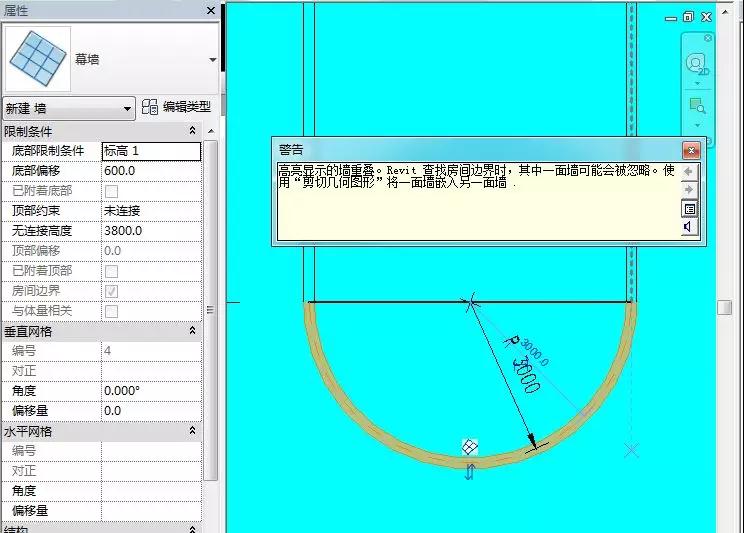Image resolution: width=744 pixels, height=533 pixels.
Task: Collapse the 水平网格 section
Action: (192, 430)
